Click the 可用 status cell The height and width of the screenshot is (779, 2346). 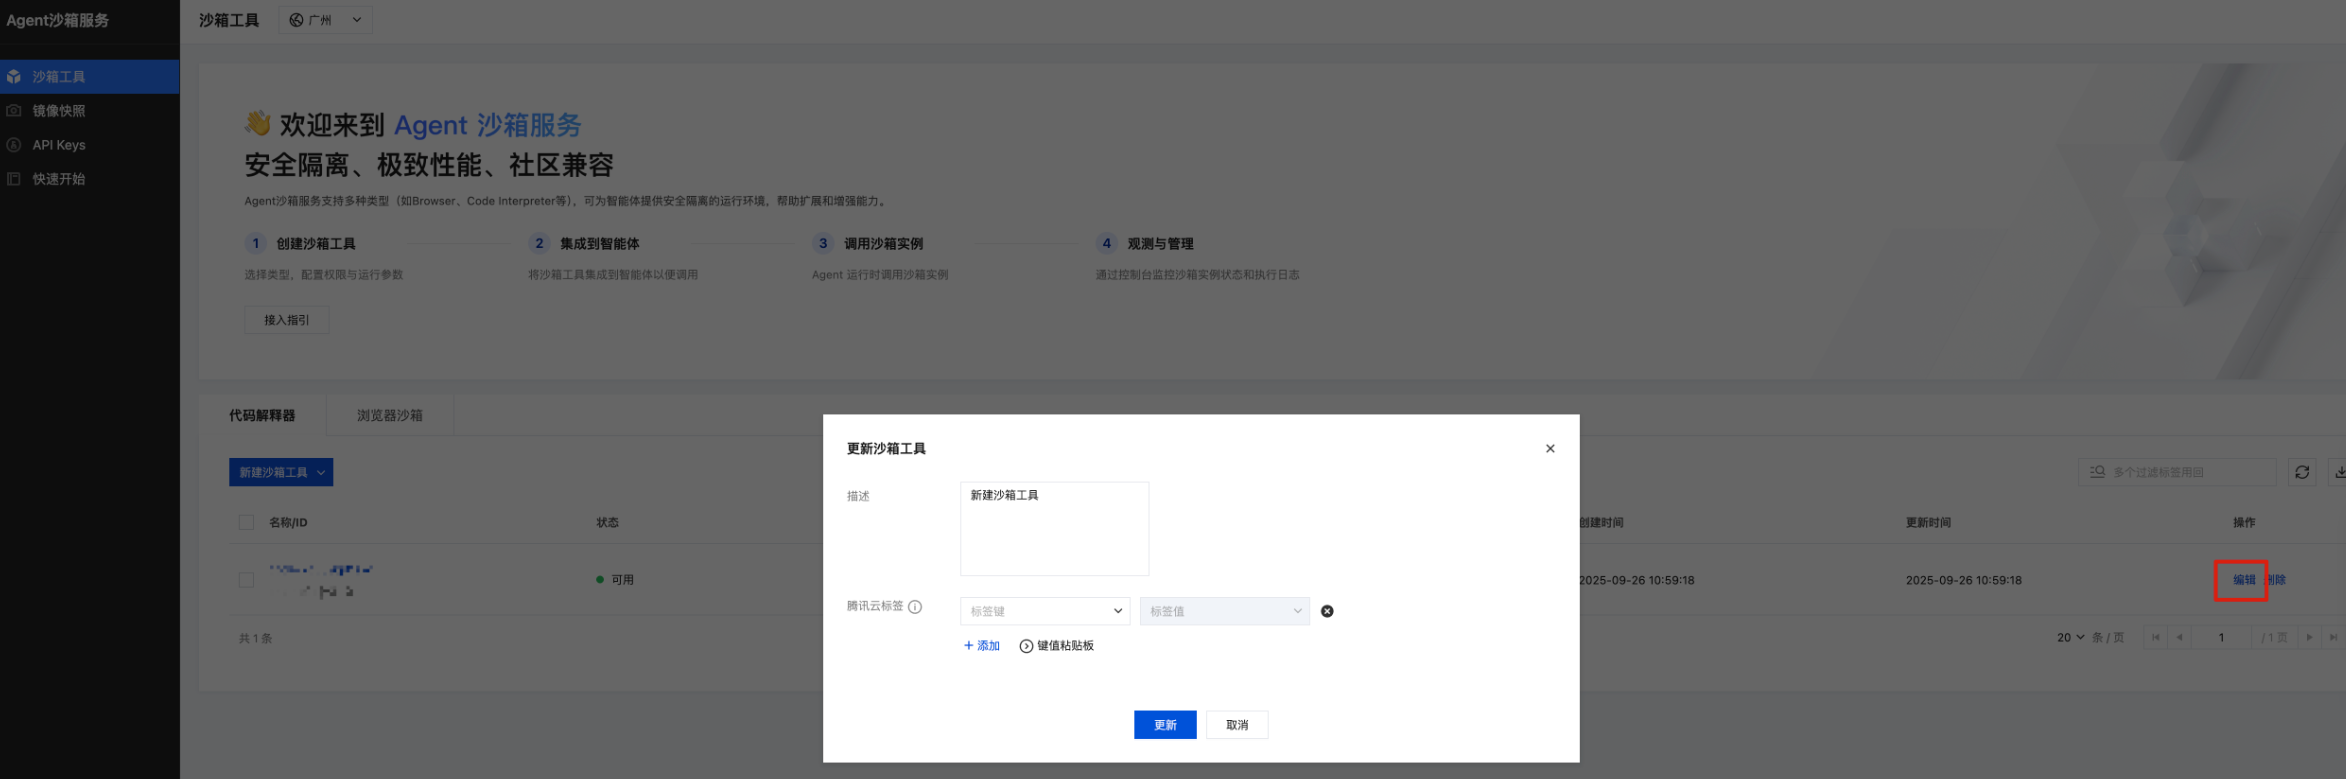(615, 580)
